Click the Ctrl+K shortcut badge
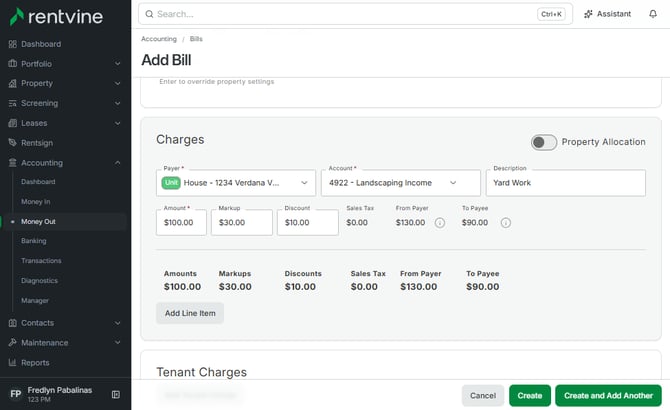Screen dimensions: 670x410 [551, 14]
